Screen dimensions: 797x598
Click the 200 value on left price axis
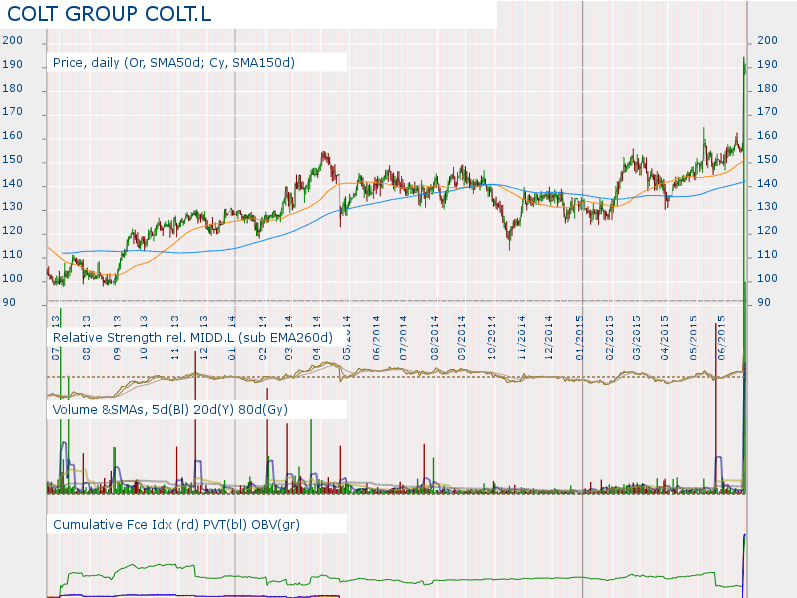[13, 40]
